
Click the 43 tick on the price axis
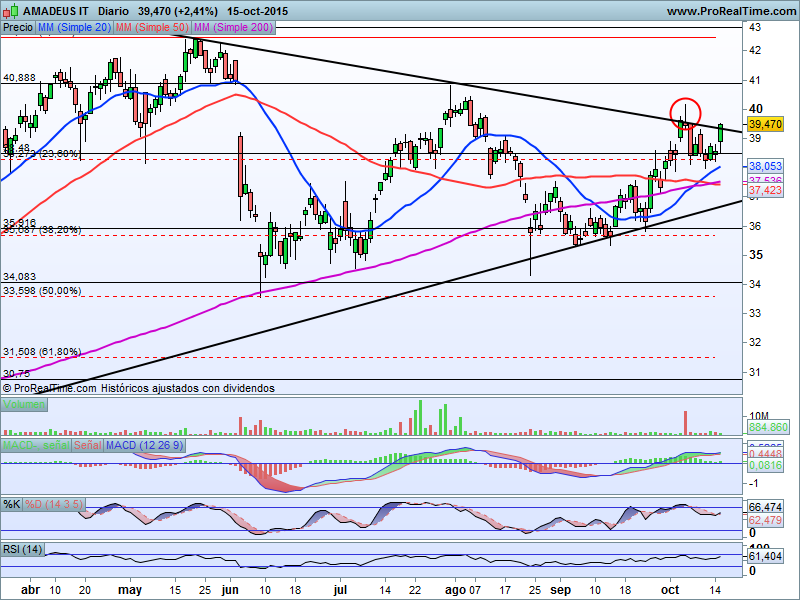(x=755, y=27)
